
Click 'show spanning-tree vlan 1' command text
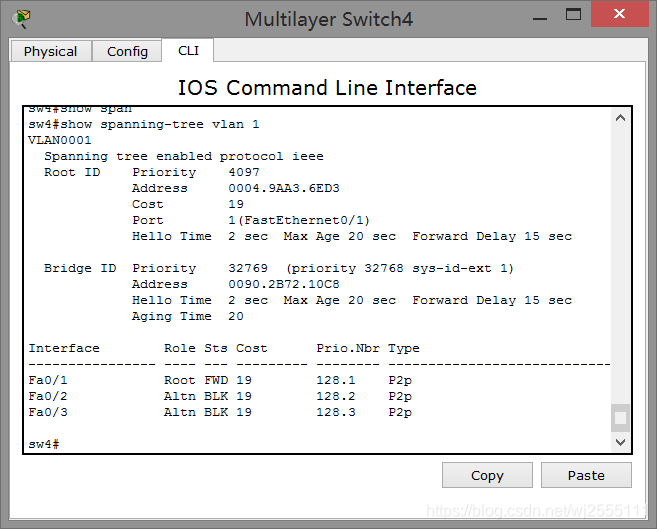click(159, 124)
